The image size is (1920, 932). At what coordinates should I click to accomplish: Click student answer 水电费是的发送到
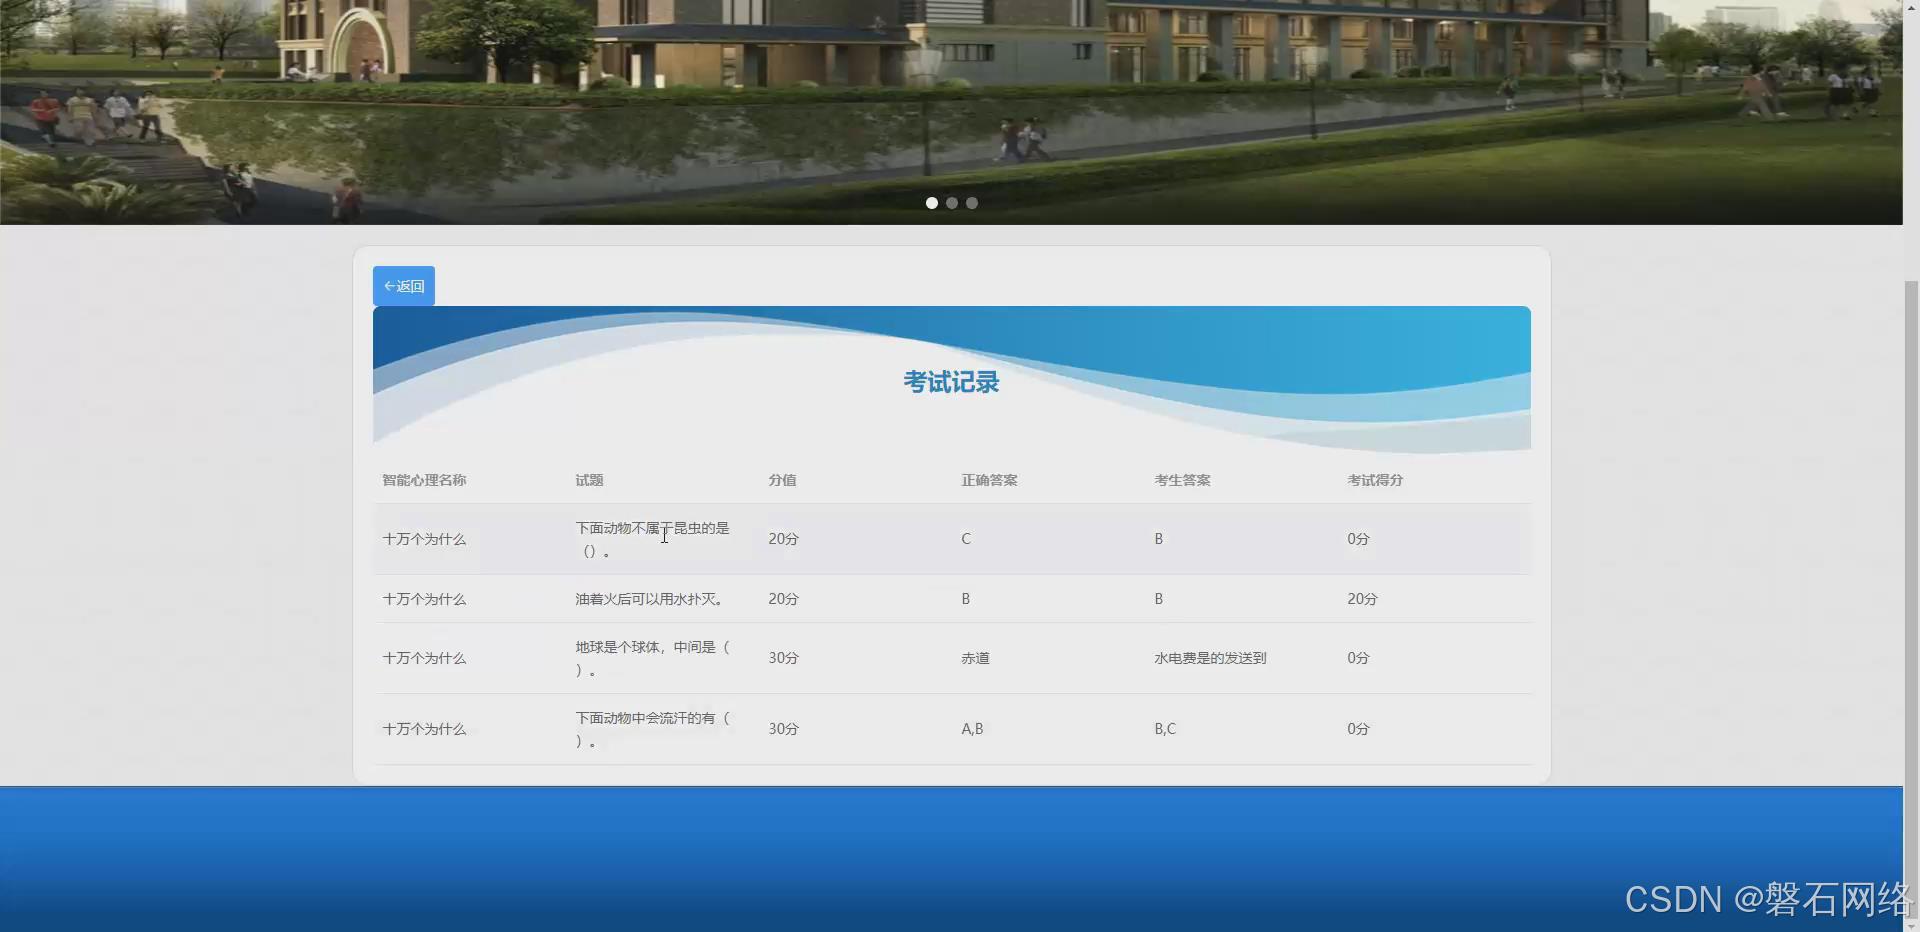click(x=1210, y=658)
